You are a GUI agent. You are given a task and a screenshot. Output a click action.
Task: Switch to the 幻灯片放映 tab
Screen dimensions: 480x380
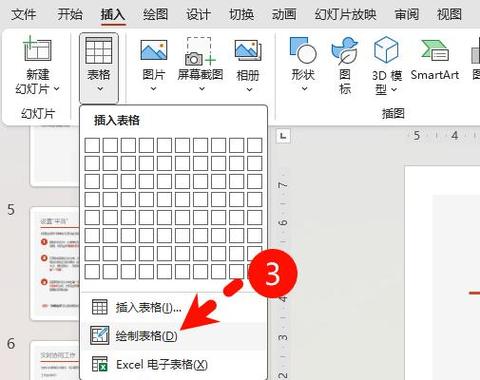click(x=345, y=15)
